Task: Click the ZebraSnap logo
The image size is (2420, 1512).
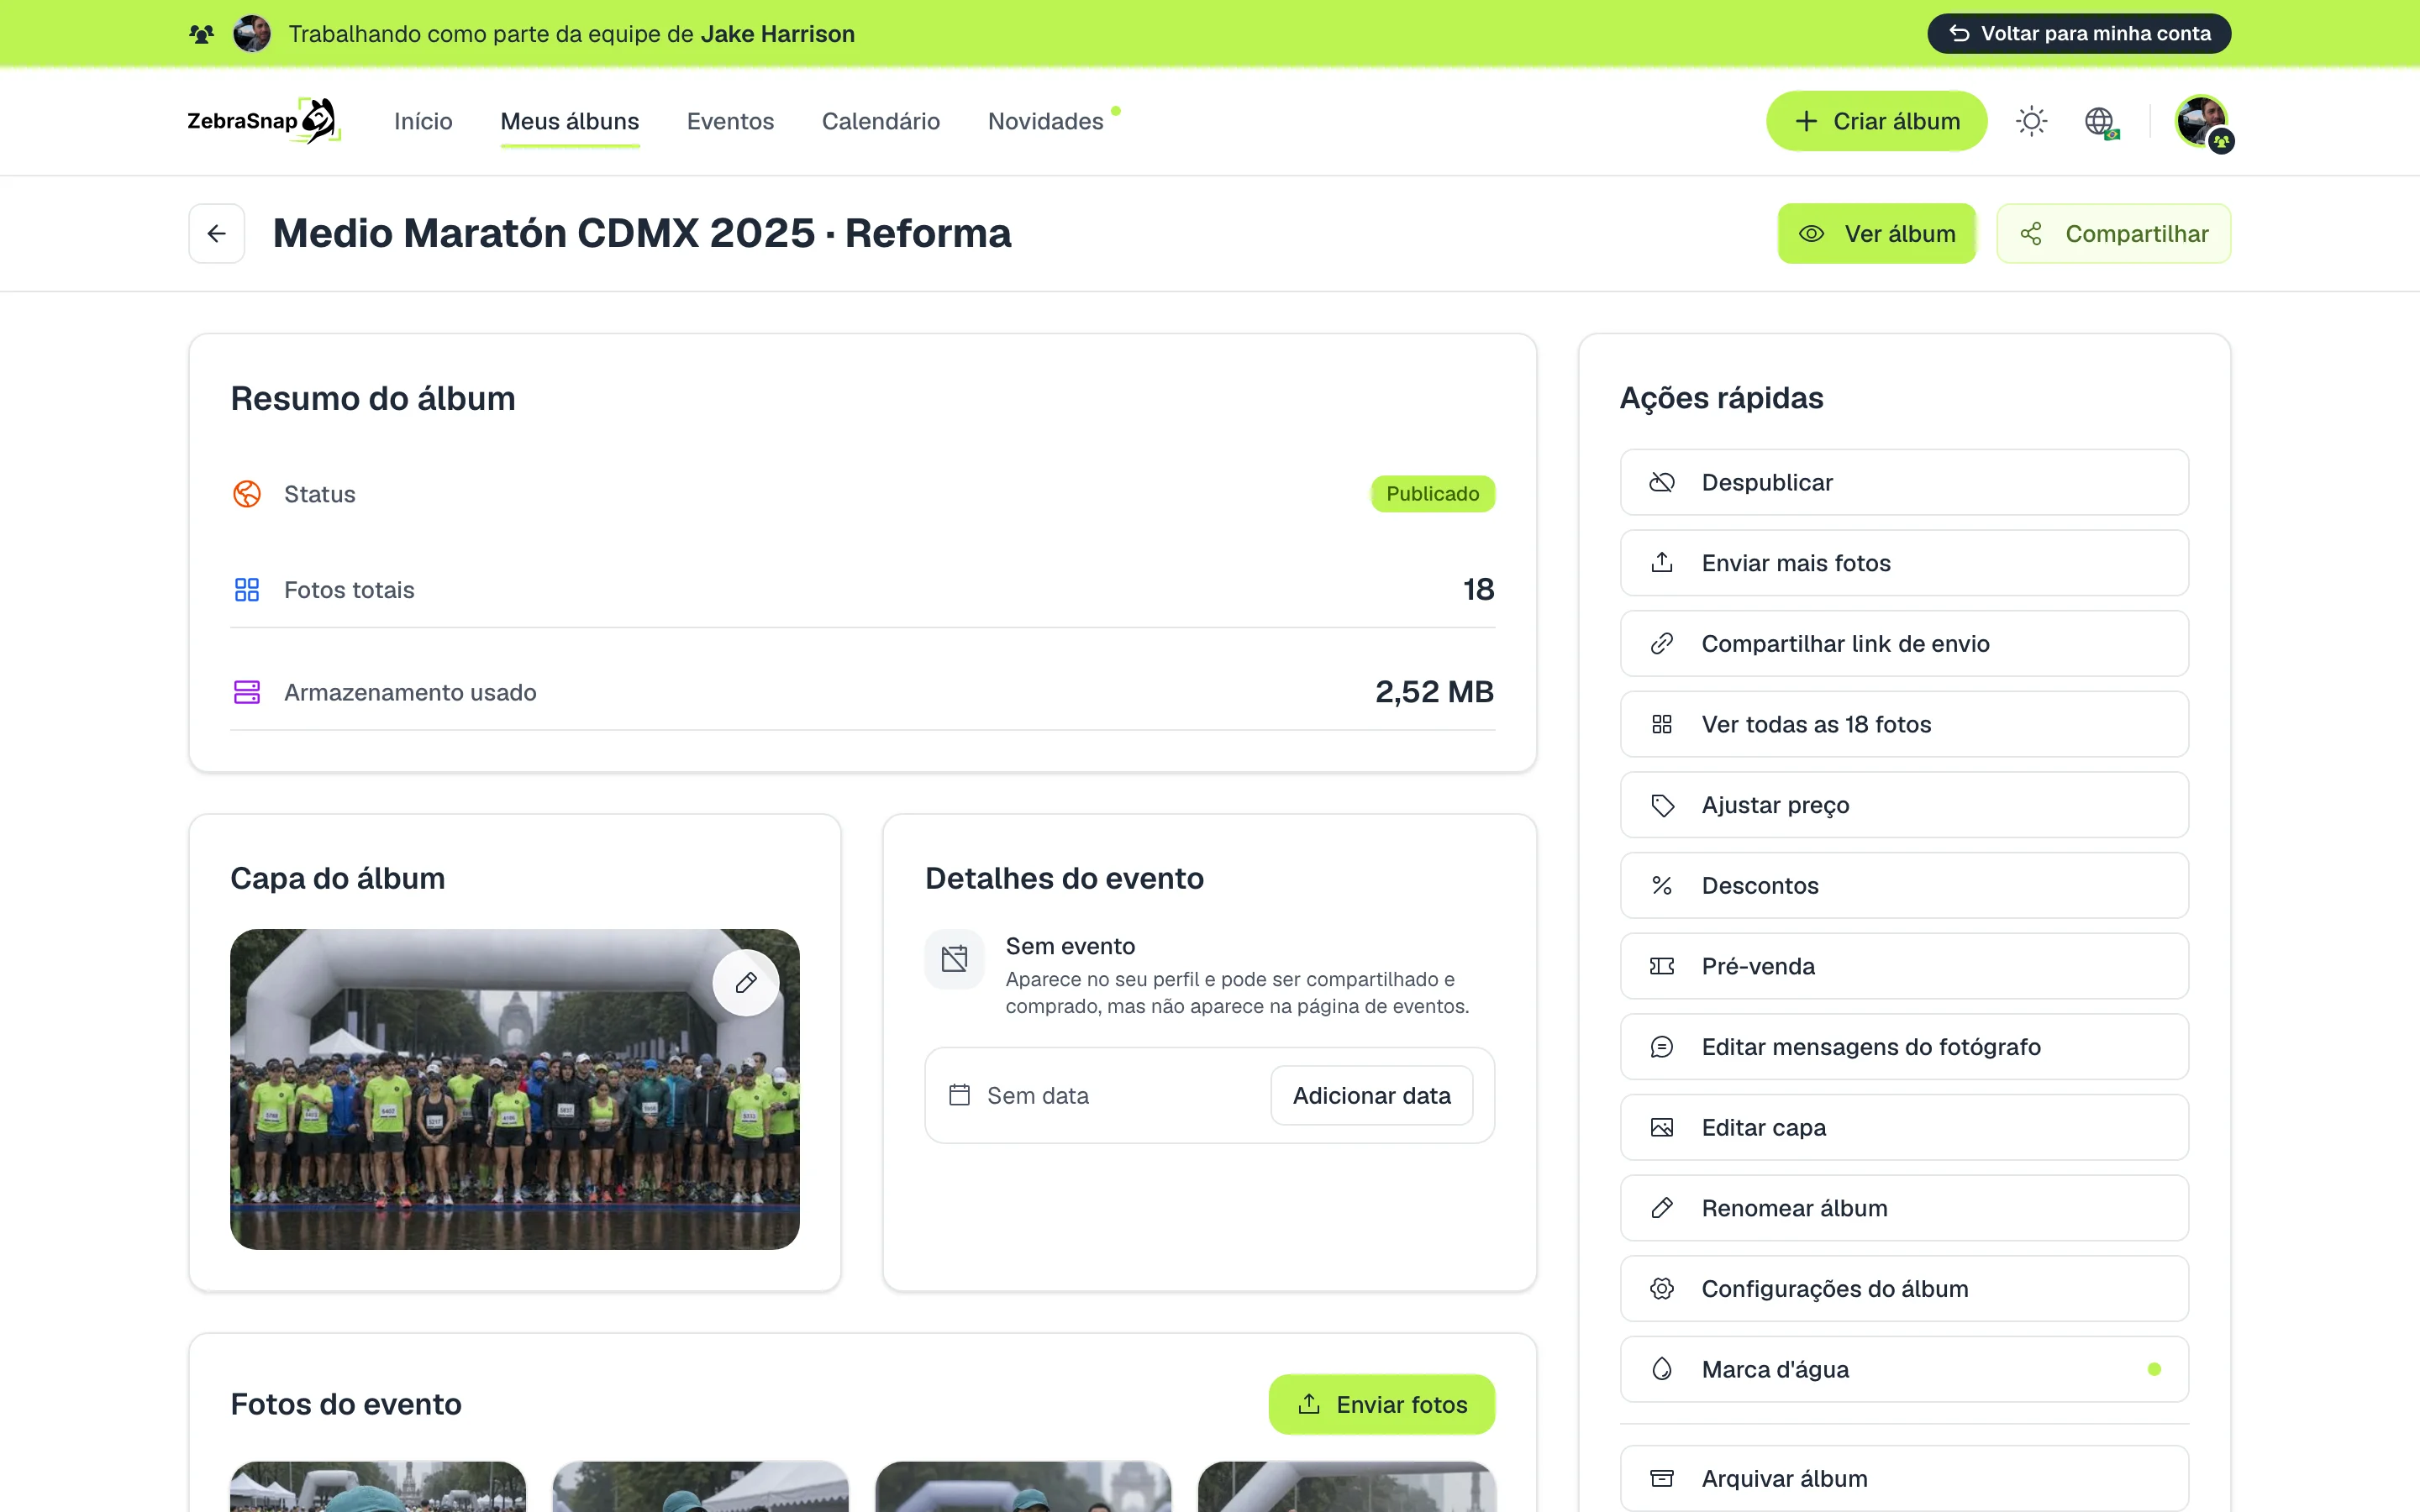Action: point(264,121)
